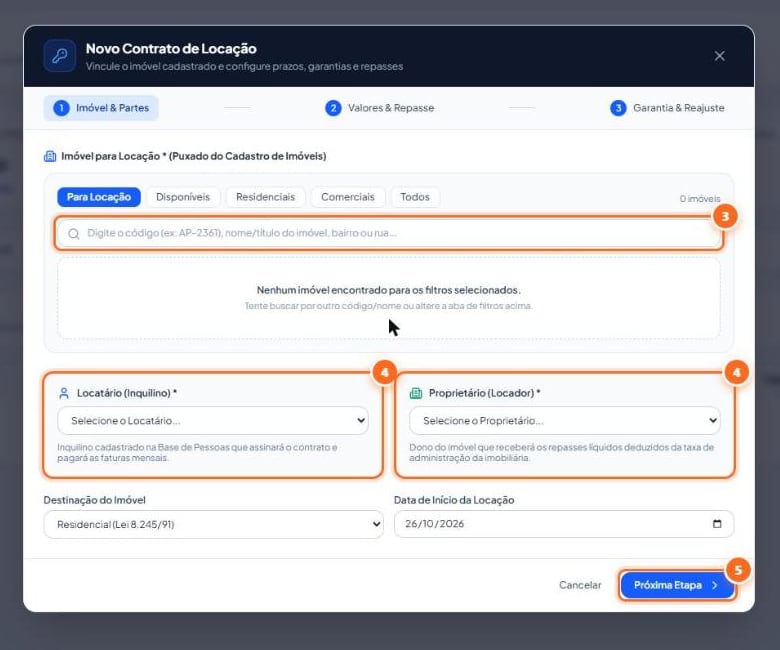The height and width of the screenshot is (650, 780).
Task: Close the Novo Contrato de Locação dialog
Action: 719,56
